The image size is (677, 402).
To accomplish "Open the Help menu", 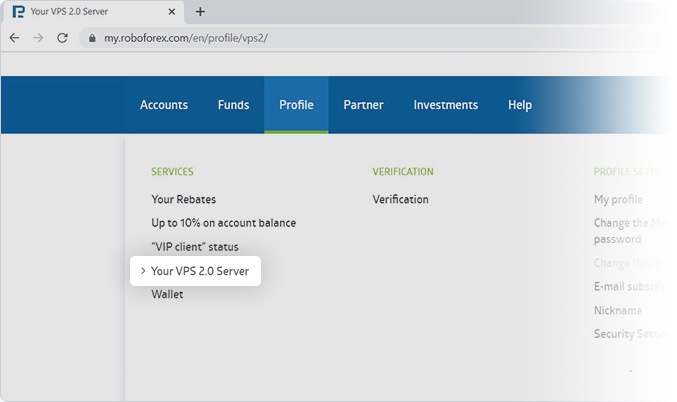I will 519,105.
